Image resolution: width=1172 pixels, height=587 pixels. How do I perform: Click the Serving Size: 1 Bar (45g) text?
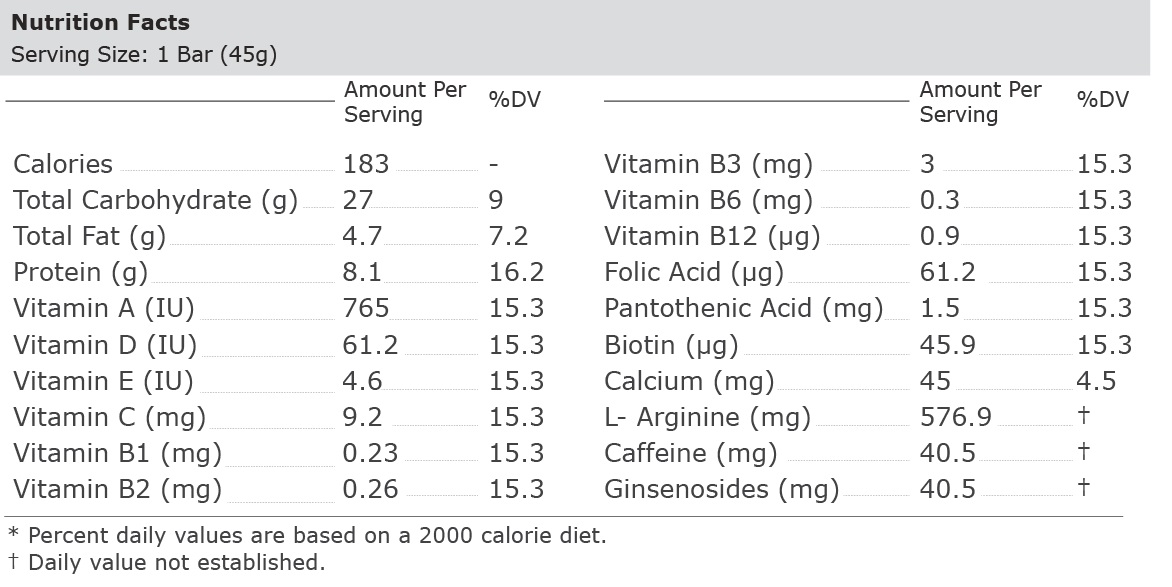144,55
